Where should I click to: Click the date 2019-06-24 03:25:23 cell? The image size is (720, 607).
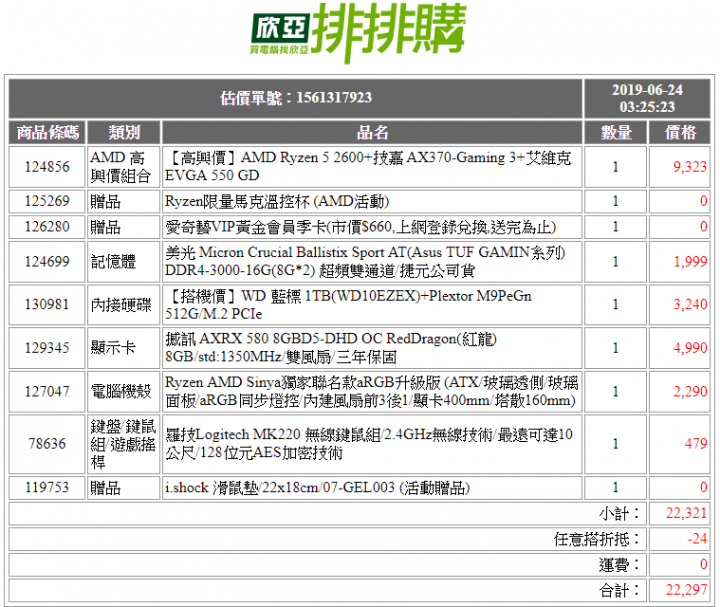647,98
